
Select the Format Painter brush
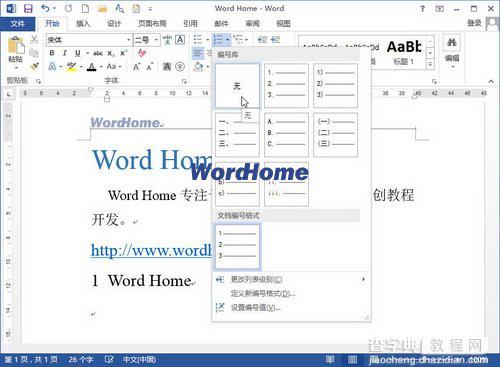34,66
